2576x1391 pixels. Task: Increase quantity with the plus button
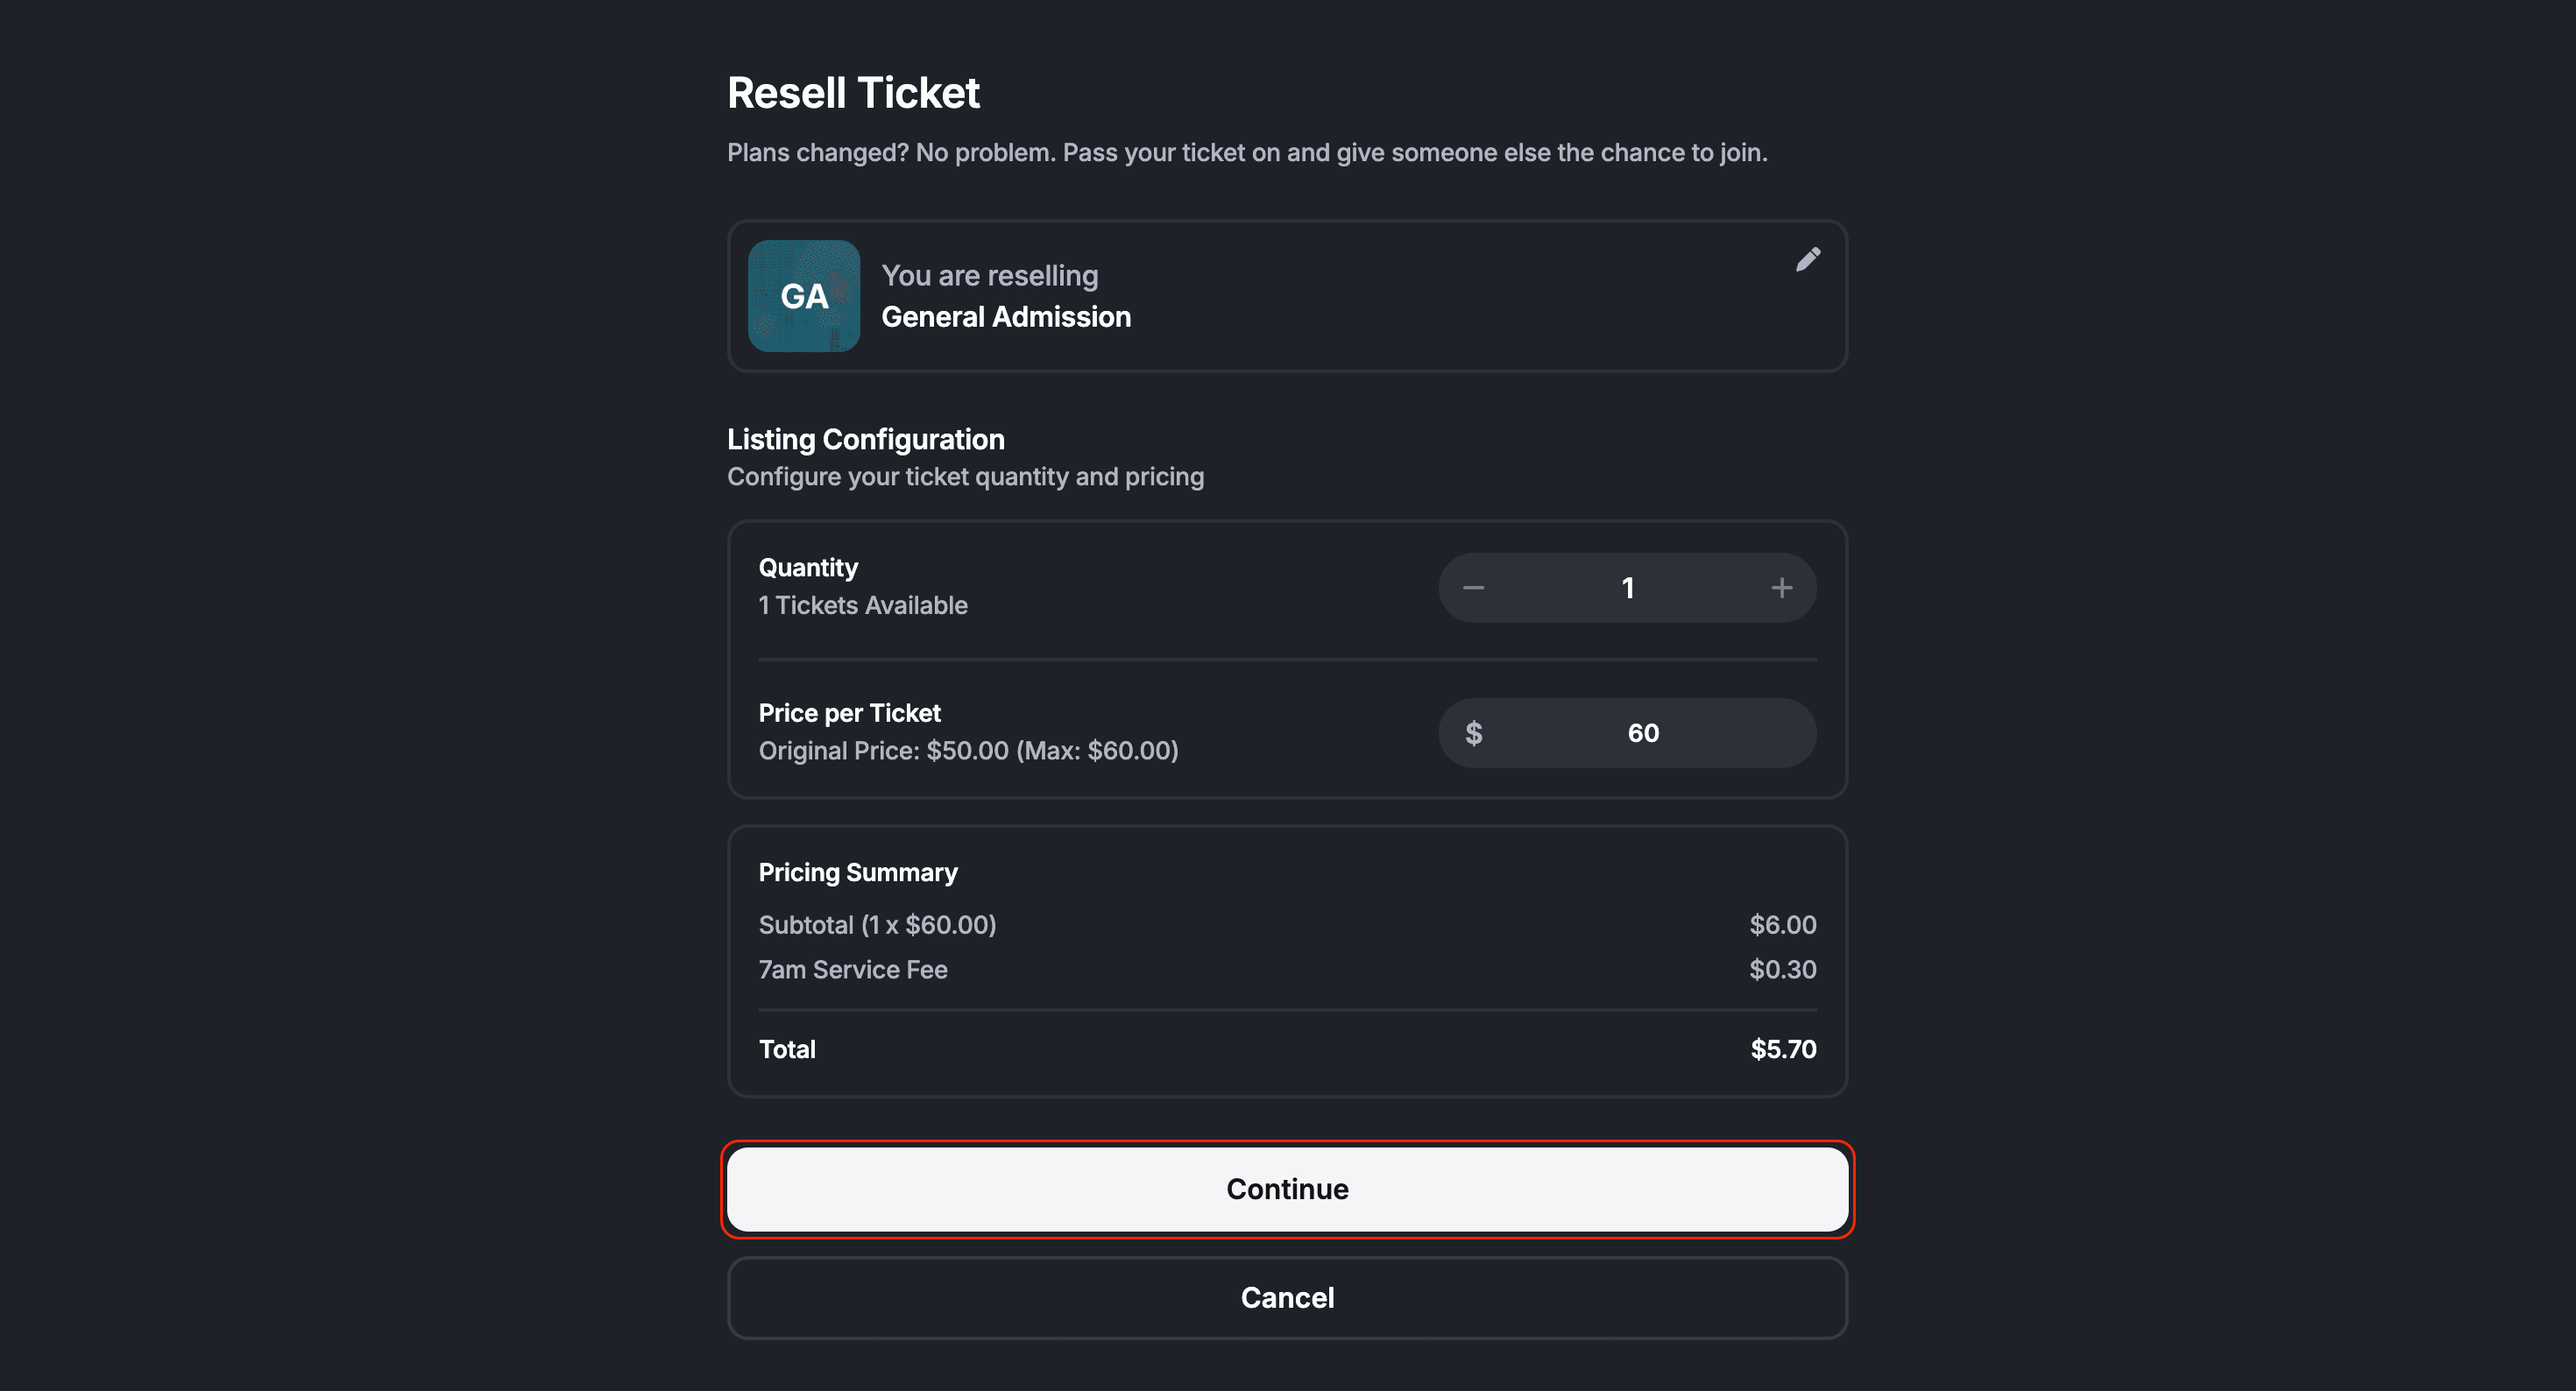coord(1781,588)
